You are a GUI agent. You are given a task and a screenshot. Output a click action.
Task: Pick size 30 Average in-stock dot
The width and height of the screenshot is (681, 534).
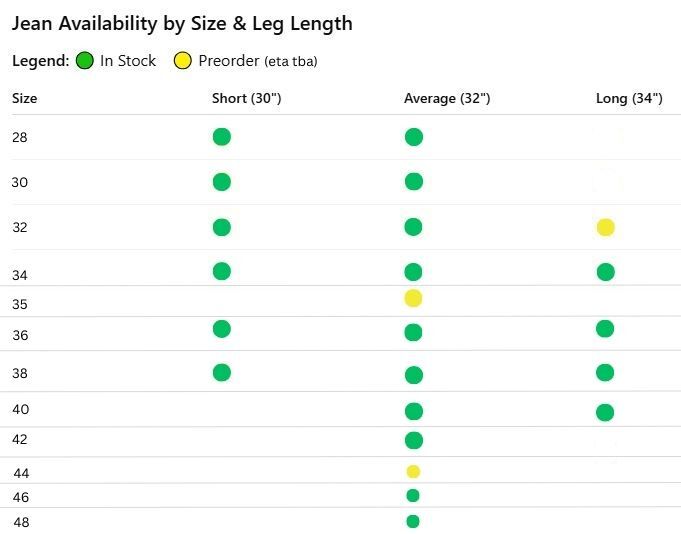pyautogui.click(x=413, y=182)
